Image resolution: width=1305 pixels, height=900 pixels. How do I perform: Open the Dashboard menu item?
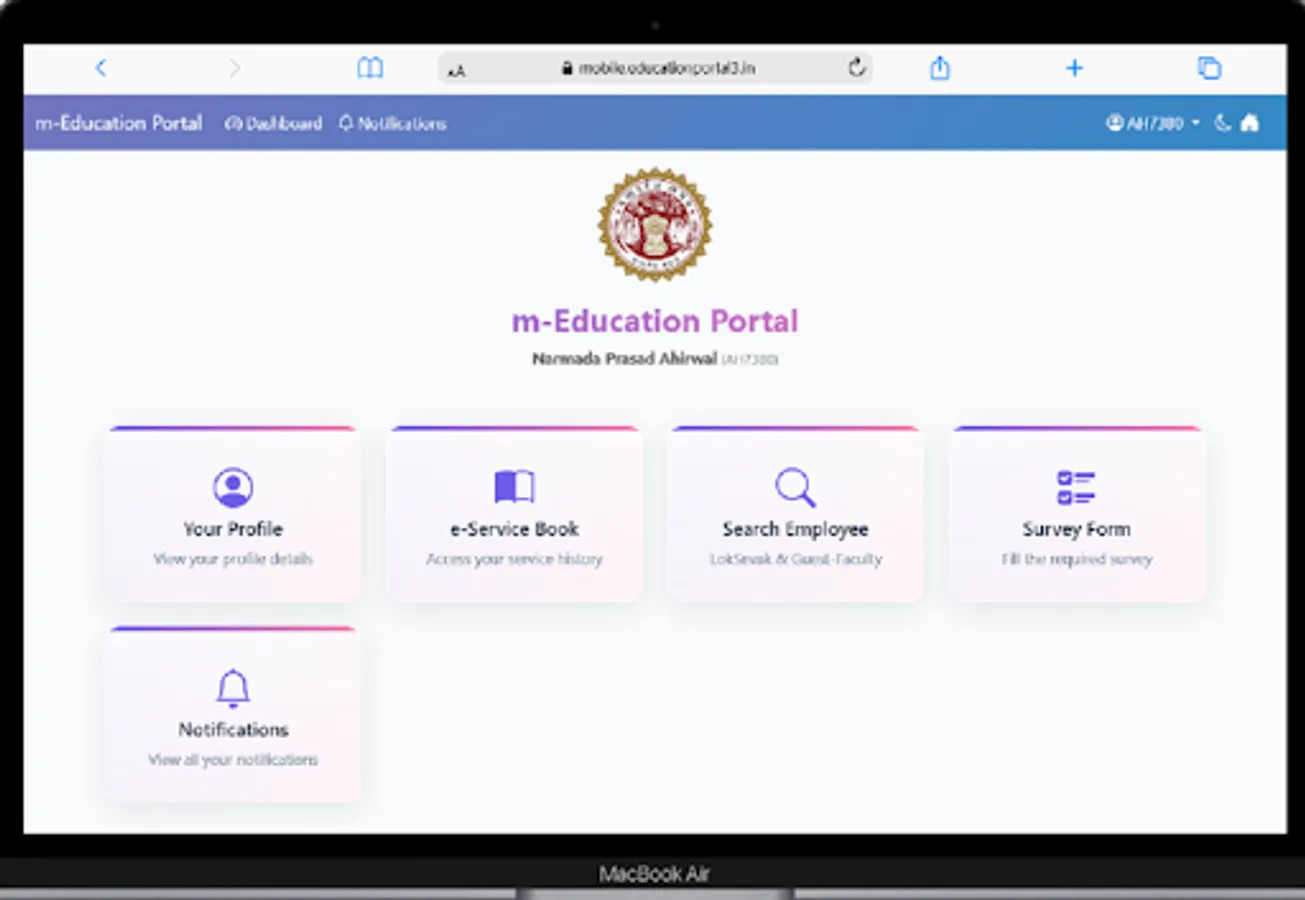(x=273, y=123)
